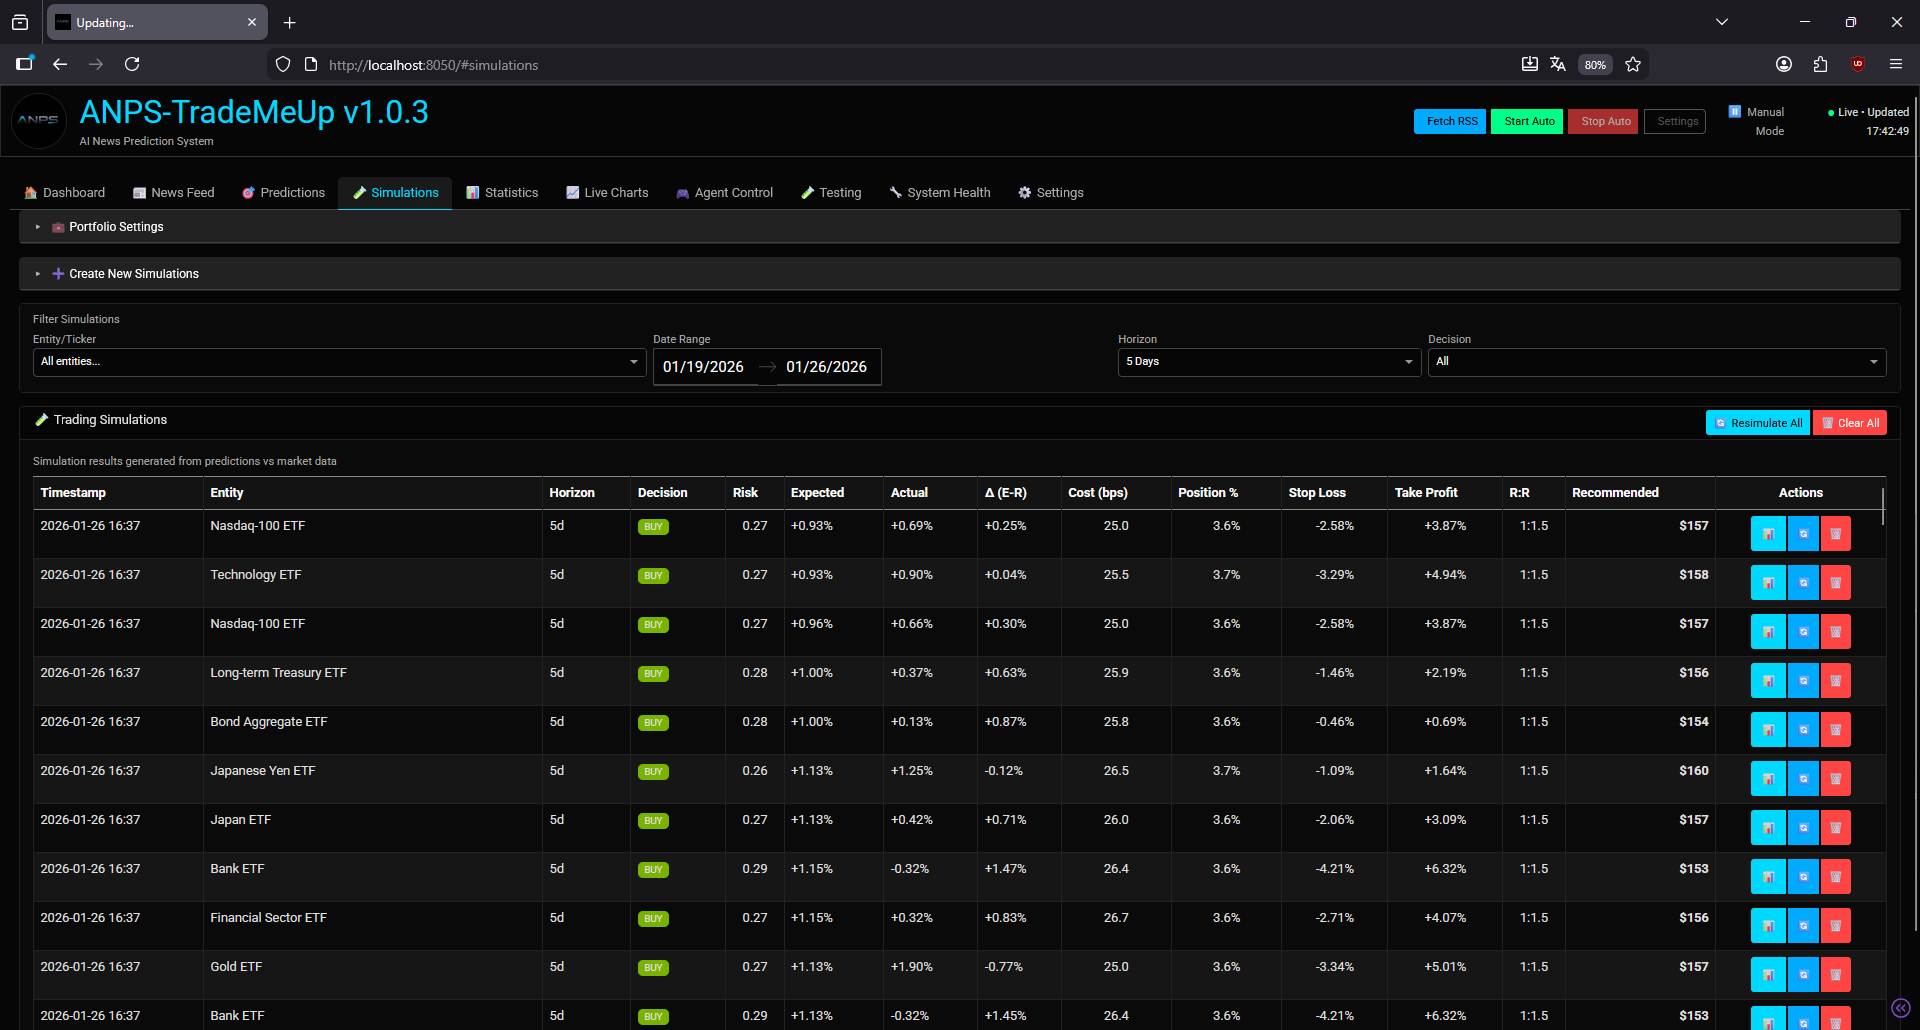
Task: Open the Decision filter dropdown
Action: pos(1657,362)
